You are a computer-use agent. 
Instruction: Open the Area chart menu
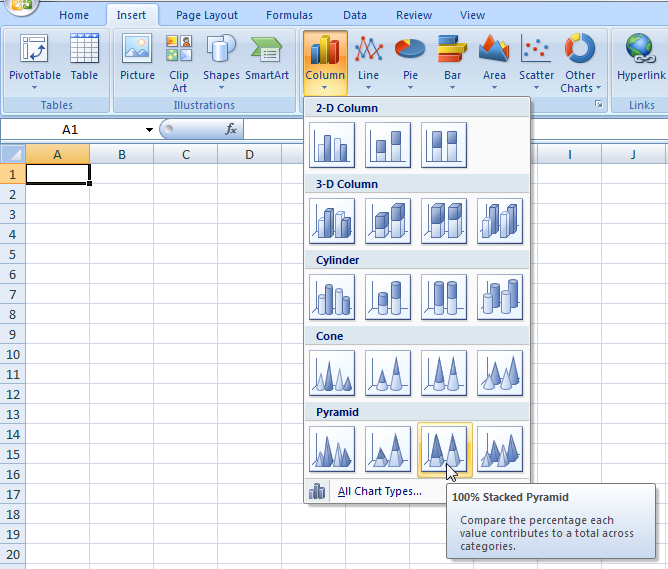point(494,62)
